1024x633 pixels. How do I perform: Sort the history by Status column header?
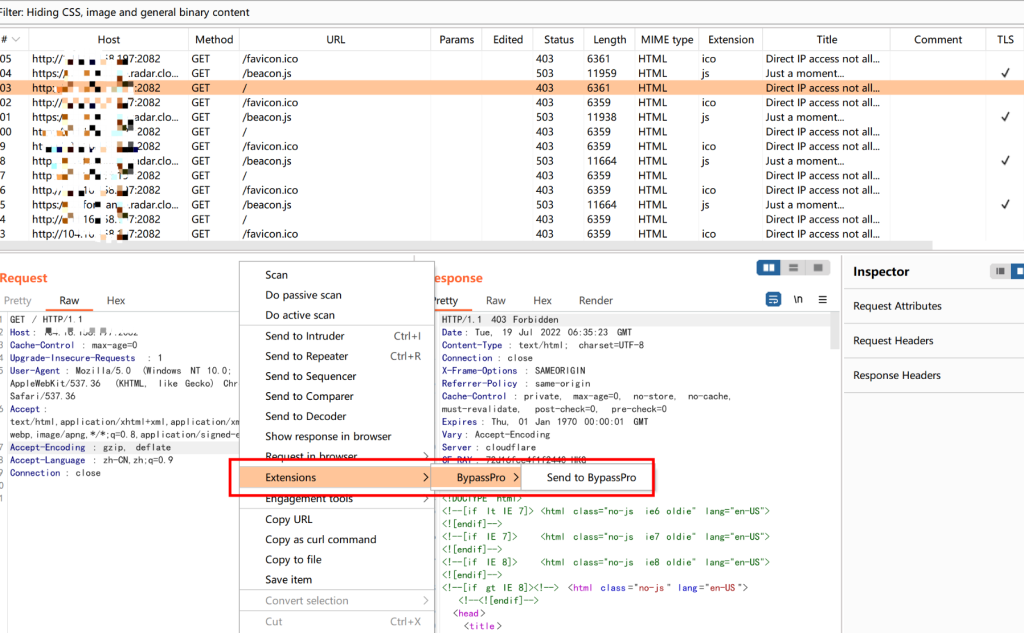(559, 40)
